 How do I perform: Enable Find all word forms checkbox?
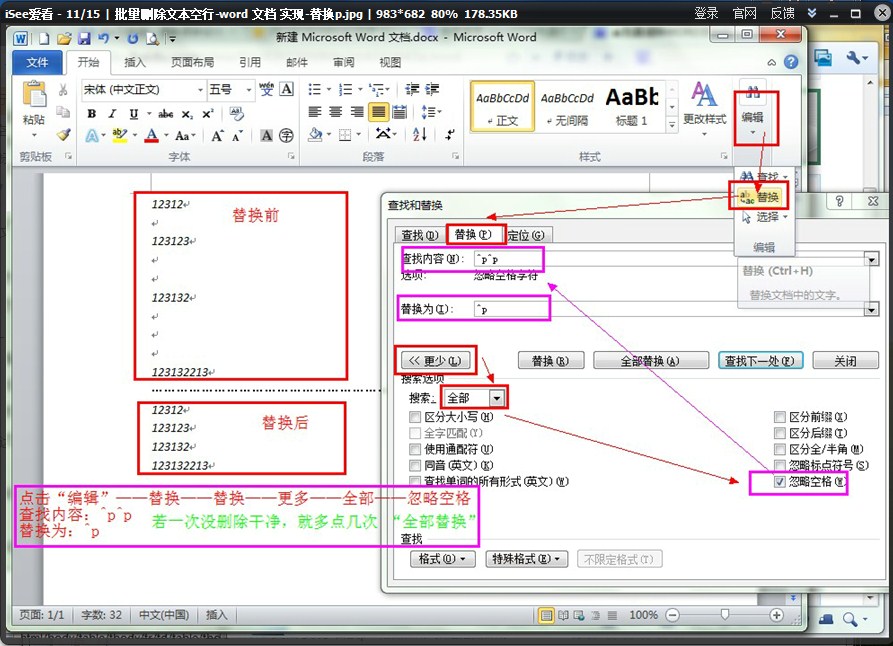pos(415,481)
